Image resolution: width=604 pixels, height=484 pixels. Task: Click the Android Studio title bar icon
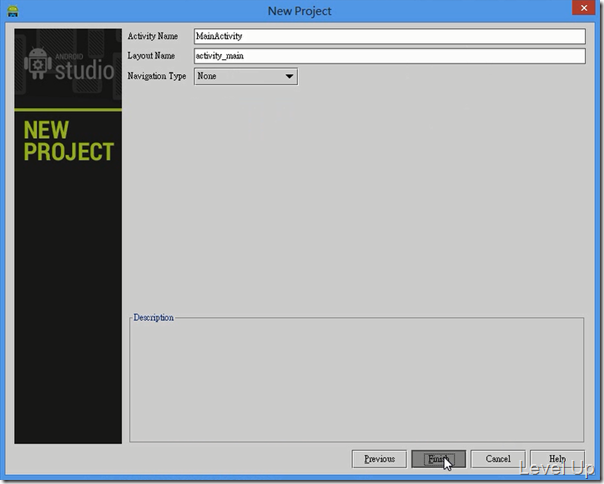tap(13, 11)
